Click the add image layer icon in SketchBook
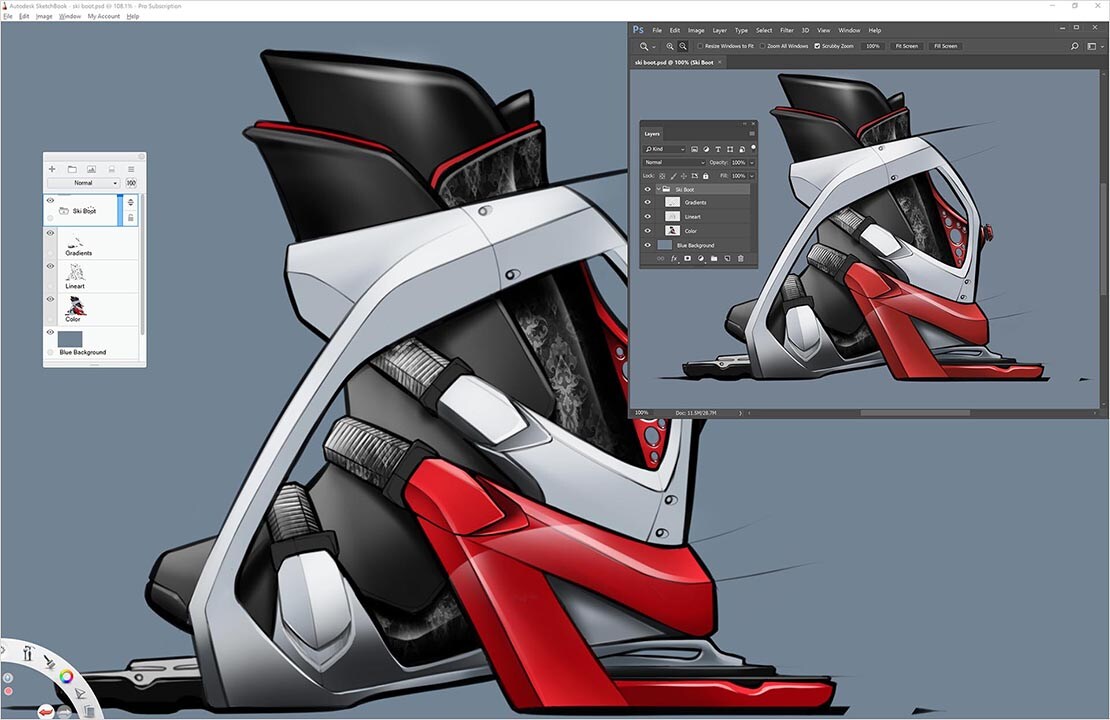This screenshot has height=720, width=1110. 91,169
